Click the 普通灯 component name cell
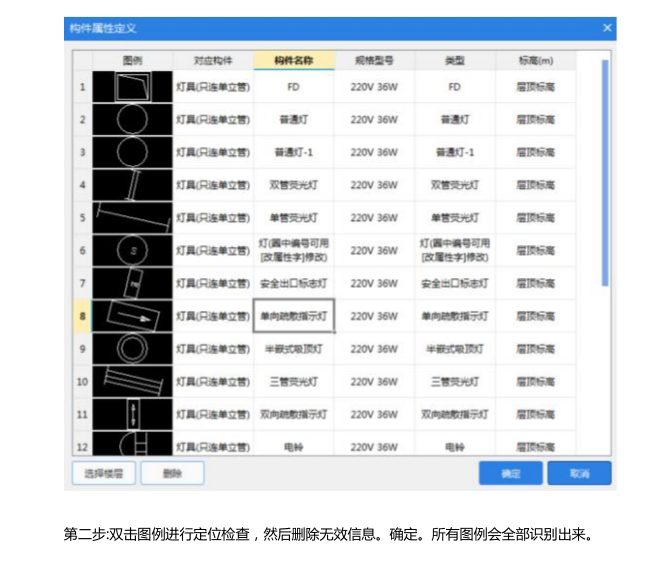 point(294,119)
